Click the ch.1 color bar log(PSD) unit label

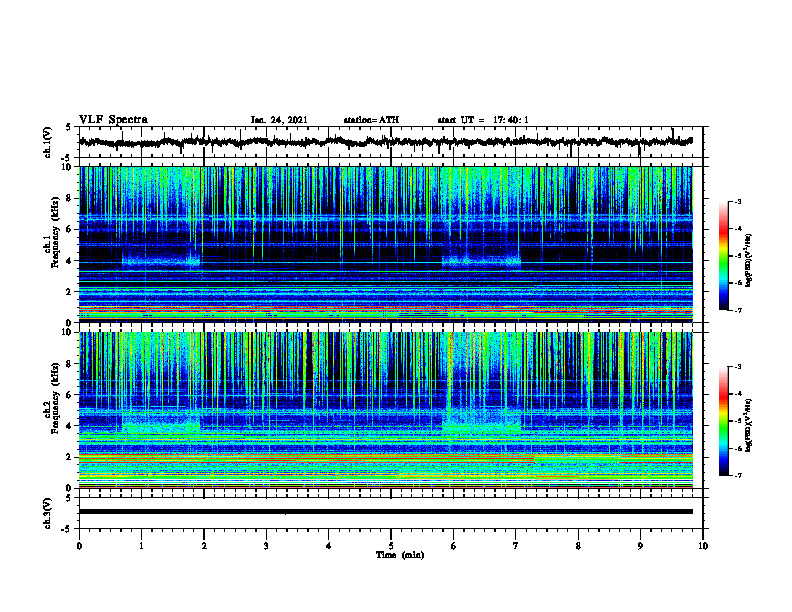(x=749, y=260)
